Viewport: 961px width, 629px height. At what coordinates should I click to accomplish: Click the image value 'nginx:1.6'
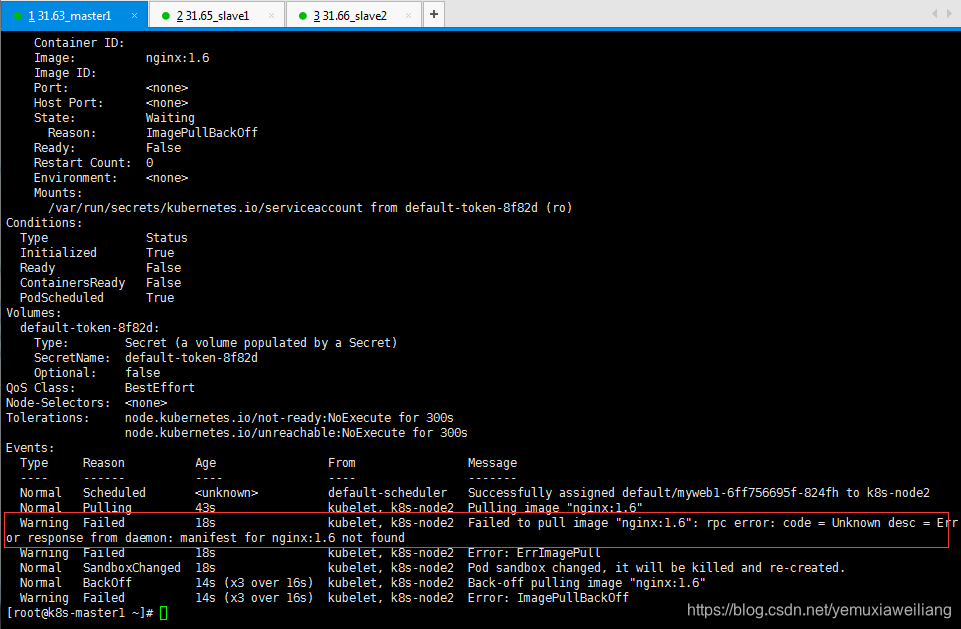178,58
